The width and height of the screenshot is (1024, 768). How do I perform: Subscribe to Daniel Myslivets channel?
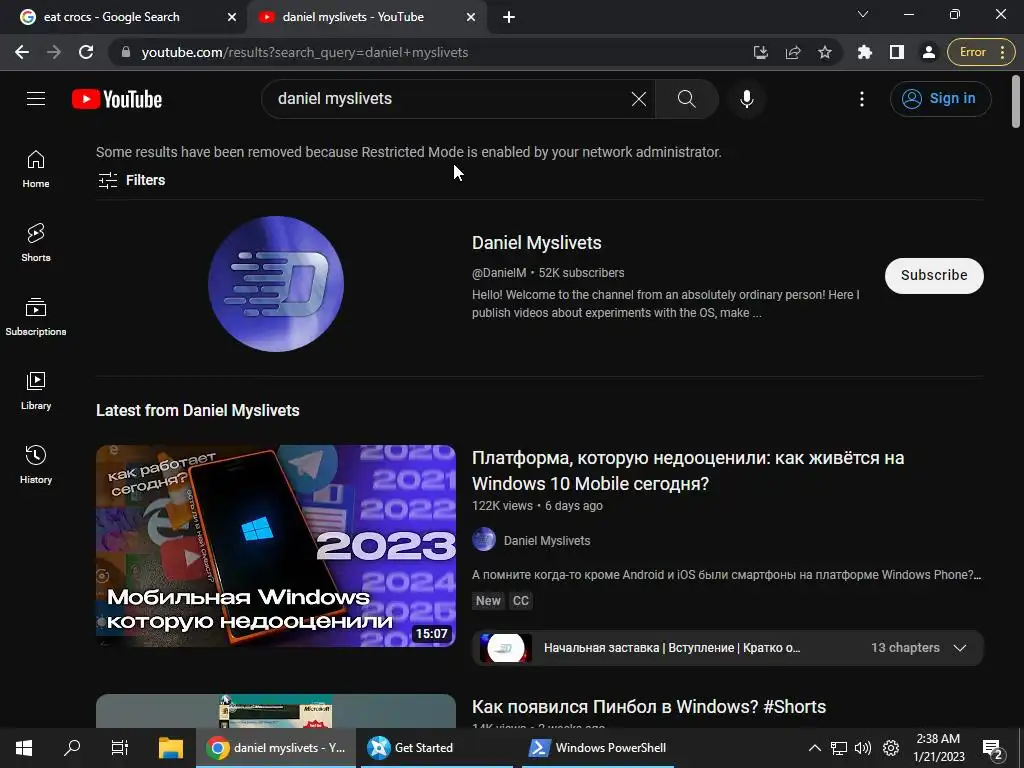(934, 276)
